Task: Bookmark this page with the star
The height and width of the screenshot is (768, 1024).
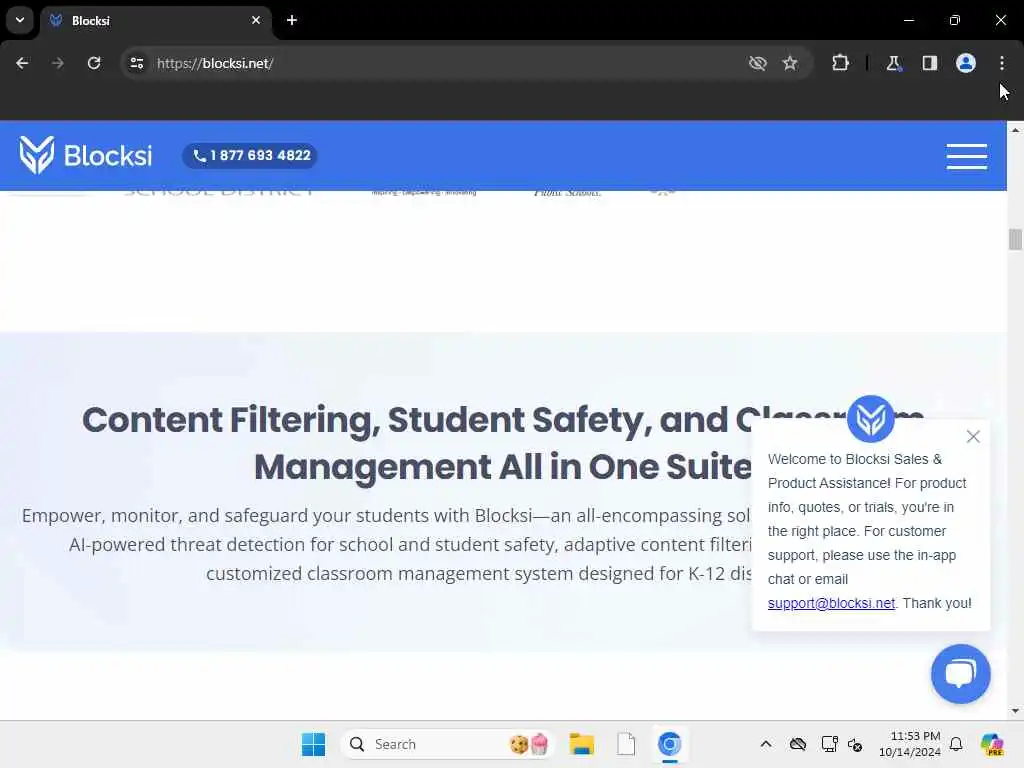Action: coord(790,63)
